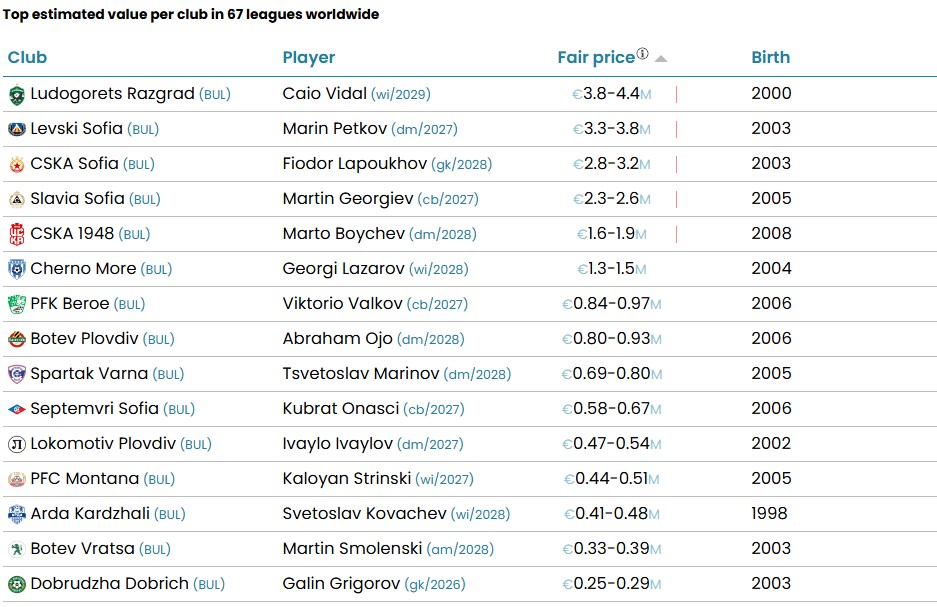Image resolution: width=937 pixels, height=607 pixels.
Task: Click the CSKA 1948 club crest icon
Action: [x=17, y=235]
